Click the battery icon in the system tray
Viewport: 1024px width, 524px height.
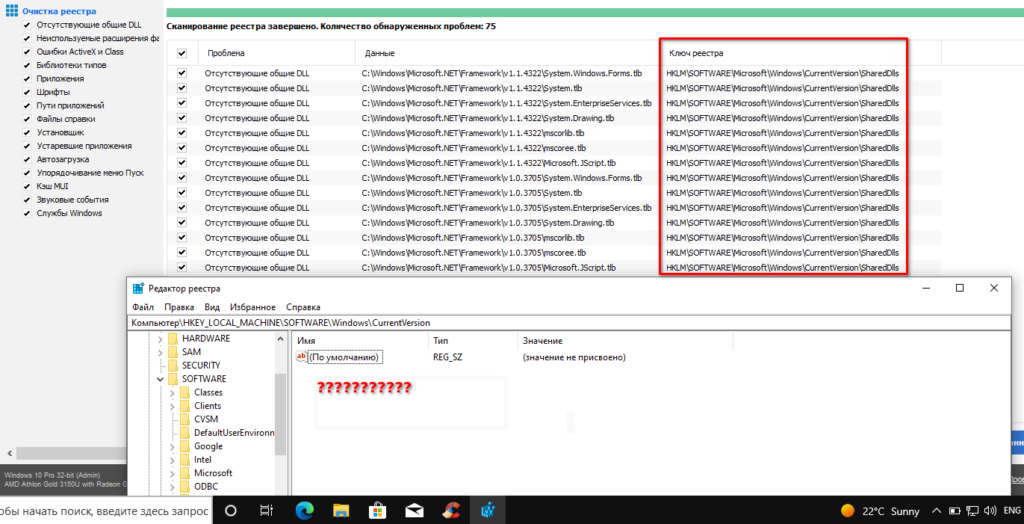click(955, 511)
